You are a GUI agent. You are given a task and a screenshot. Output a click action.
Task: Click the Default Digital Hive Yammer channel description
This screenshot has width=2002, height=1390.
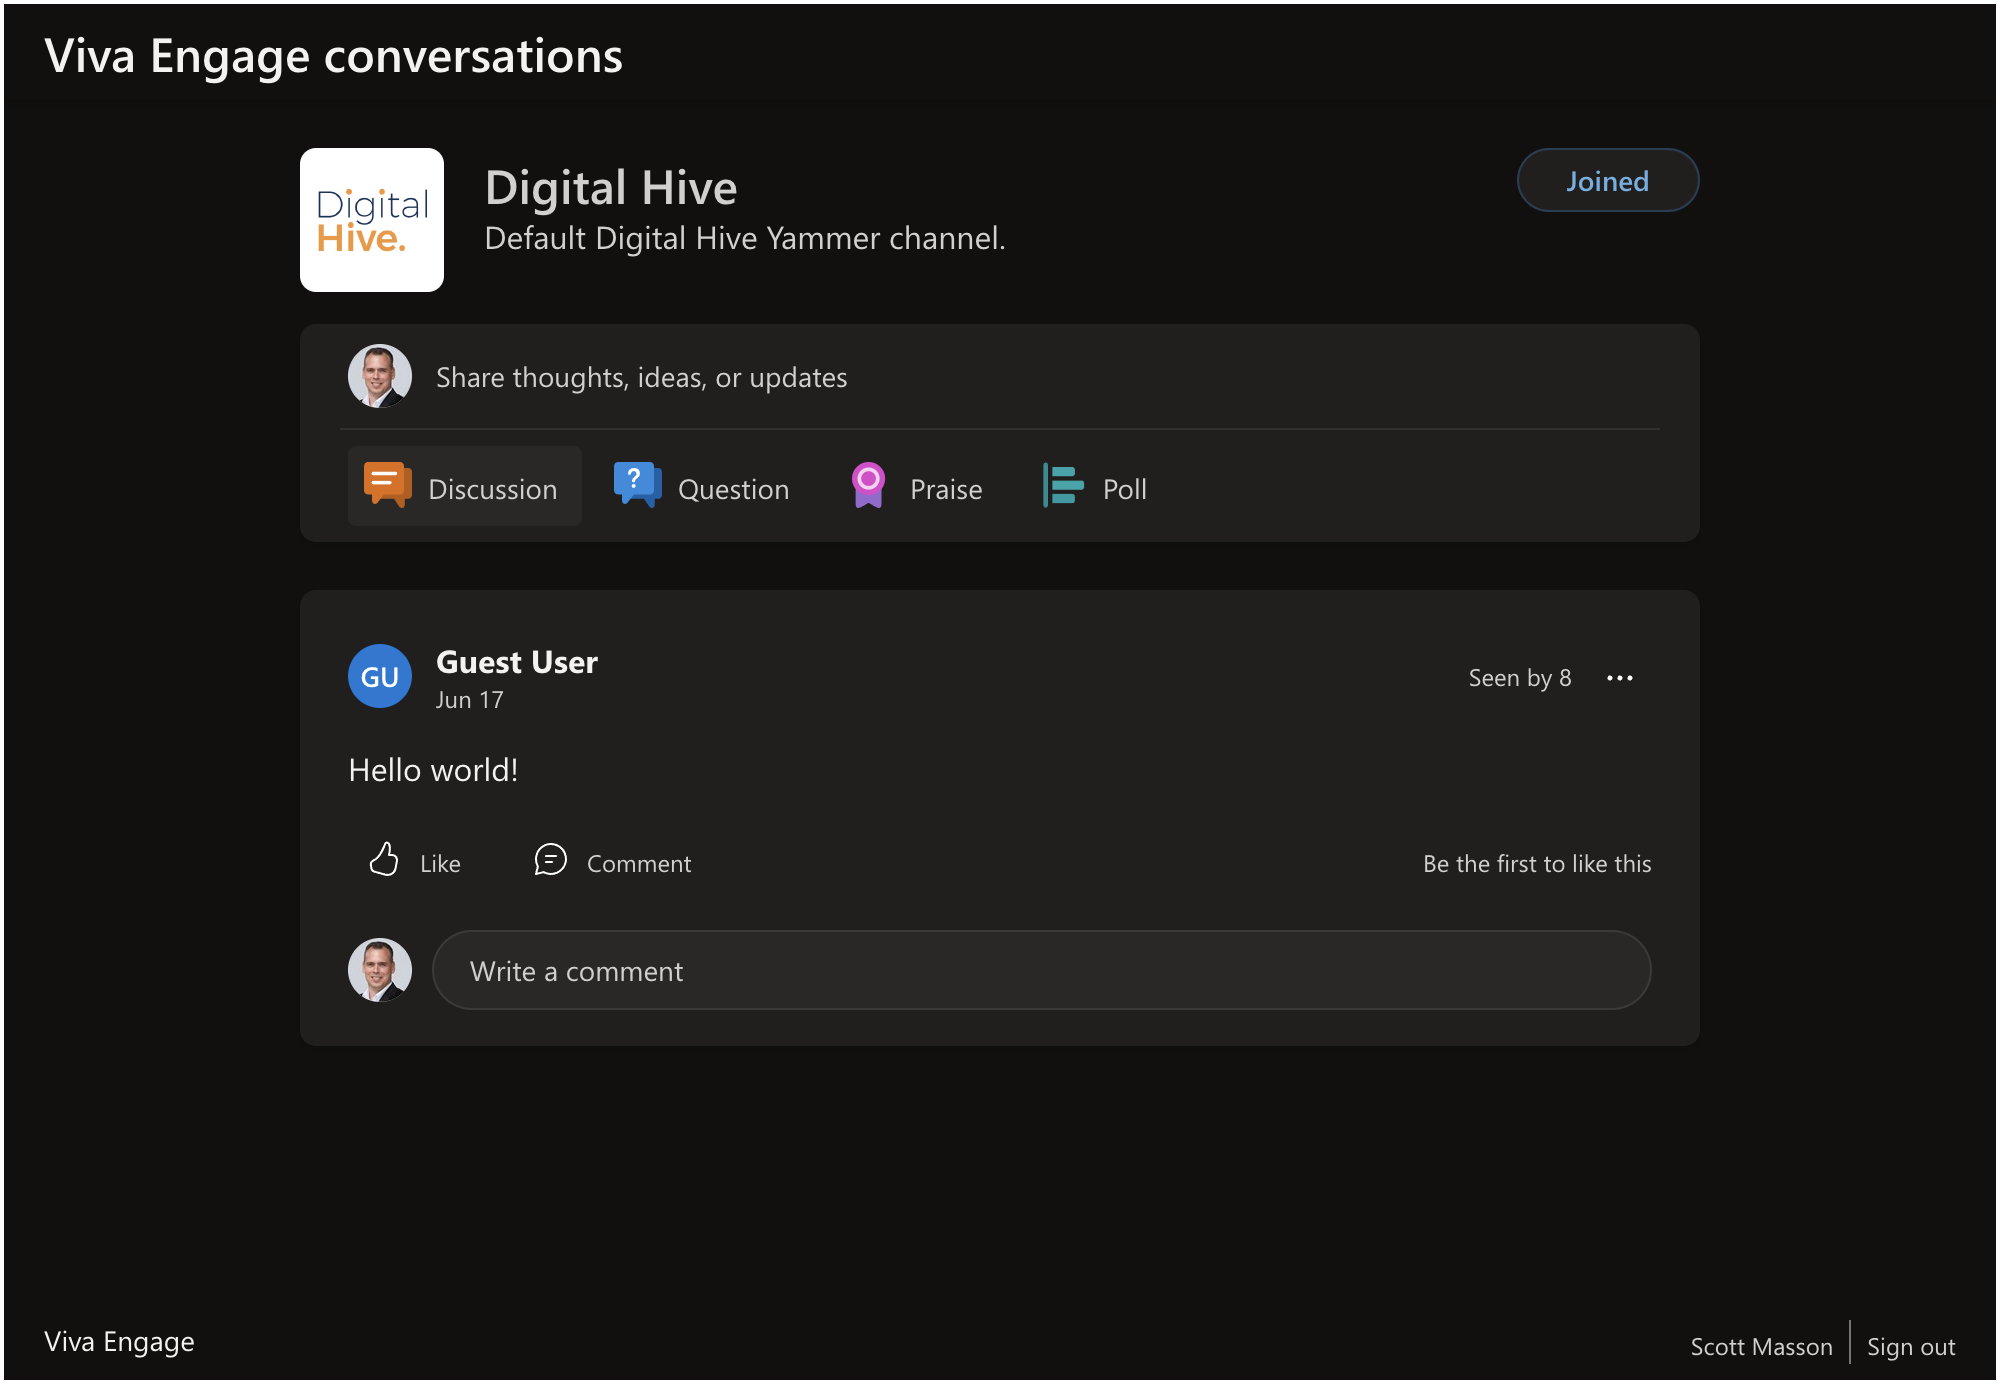745,239
